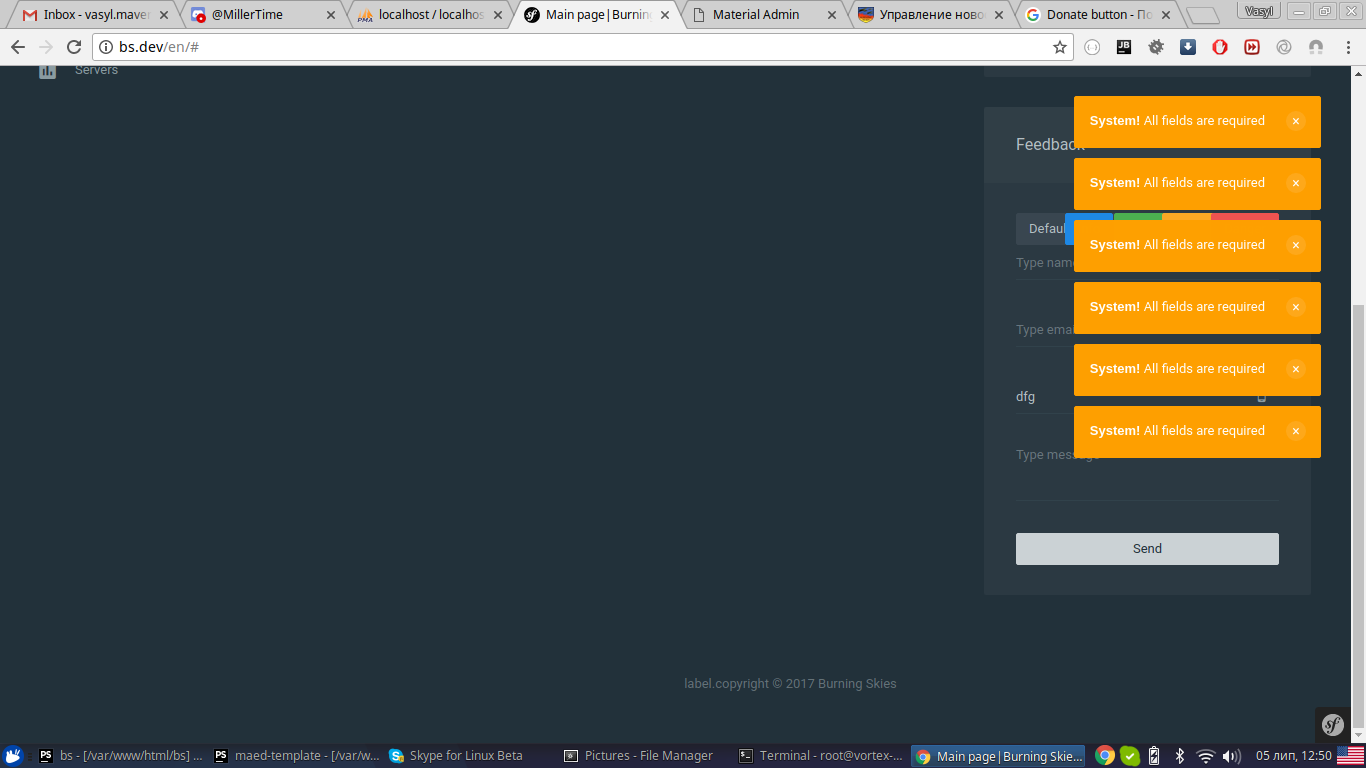Viewport: 1366px width, 768px height.
Task: Click the Servers chart icon in sidebar
Action: point(47,71)
